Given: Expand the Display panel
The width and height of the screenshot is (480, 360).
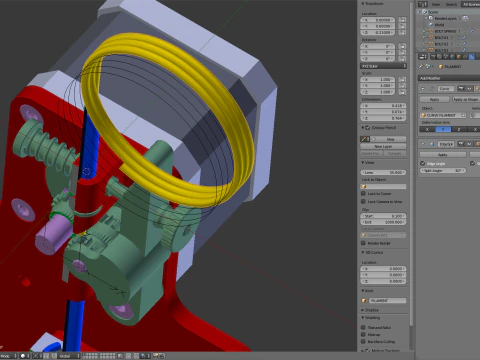Looking at the screenshot, I should (363, 310).
